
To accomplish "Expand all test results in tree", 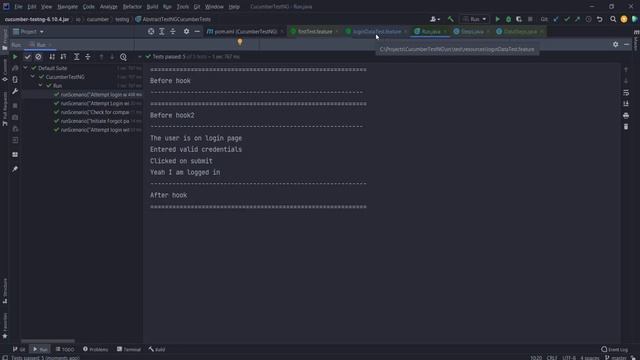I will [x=76, y=57].
